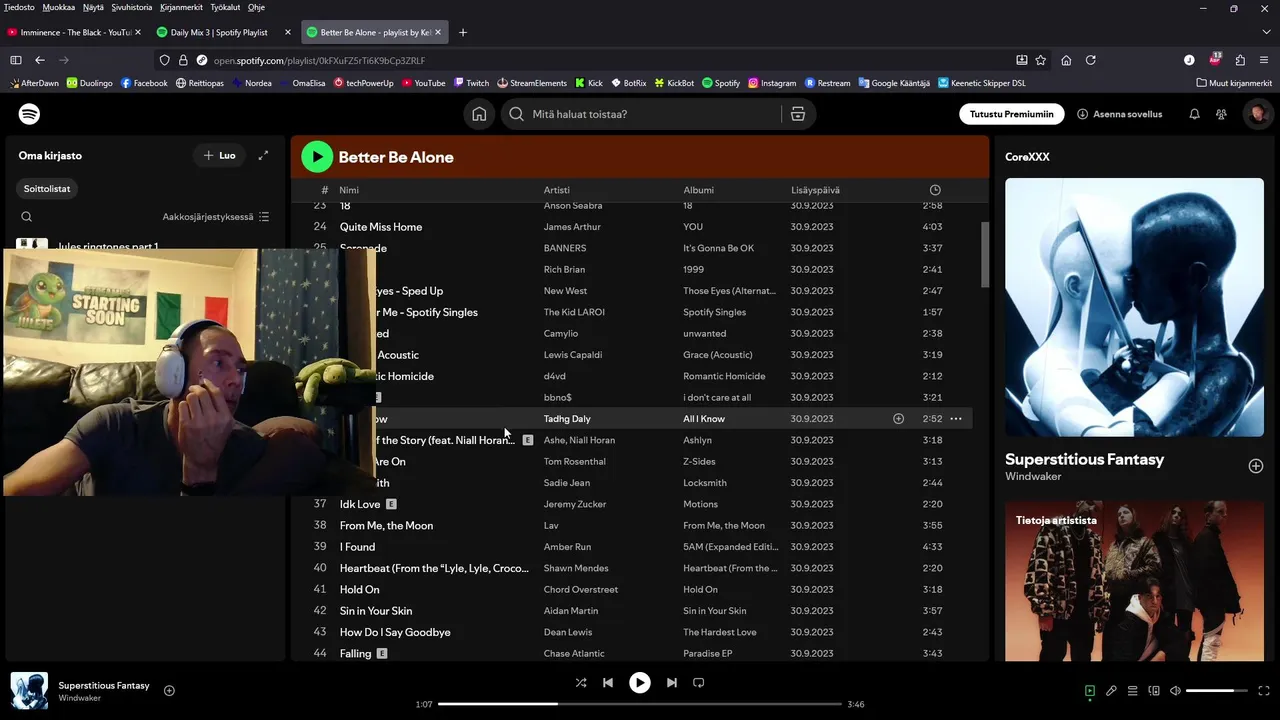
Task: Reload the current page
Action: (x=1091, y=60)
